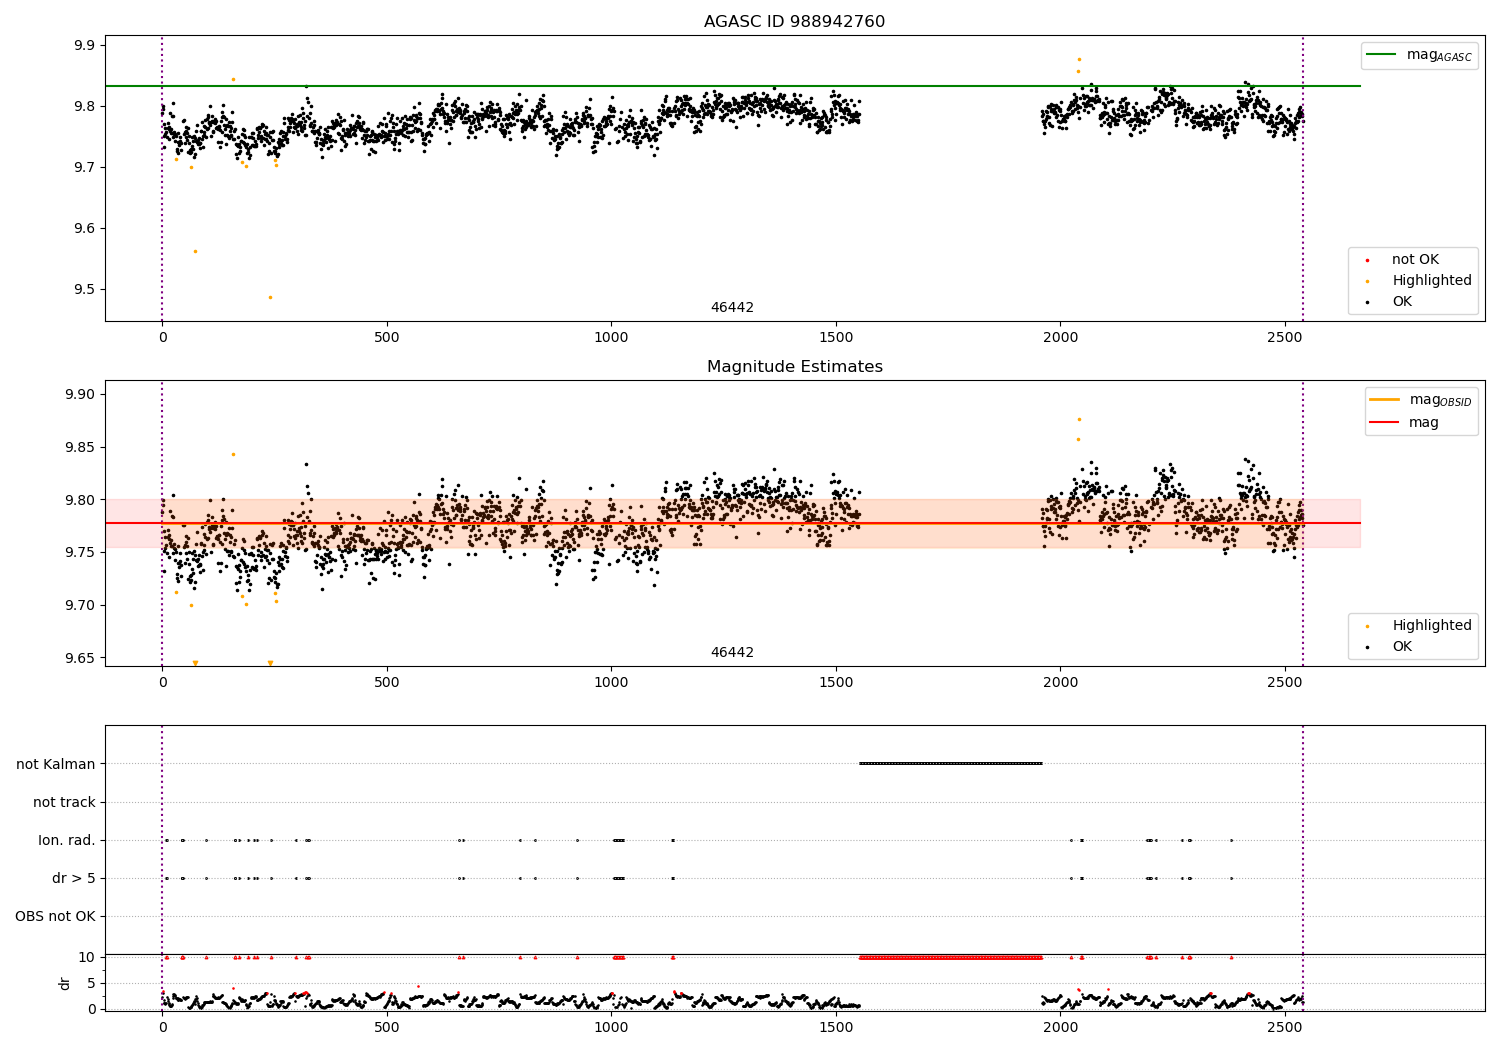Click the rotated "dr" axis label
Viewport: 1500px width, 1050px height.
point(65,983)
